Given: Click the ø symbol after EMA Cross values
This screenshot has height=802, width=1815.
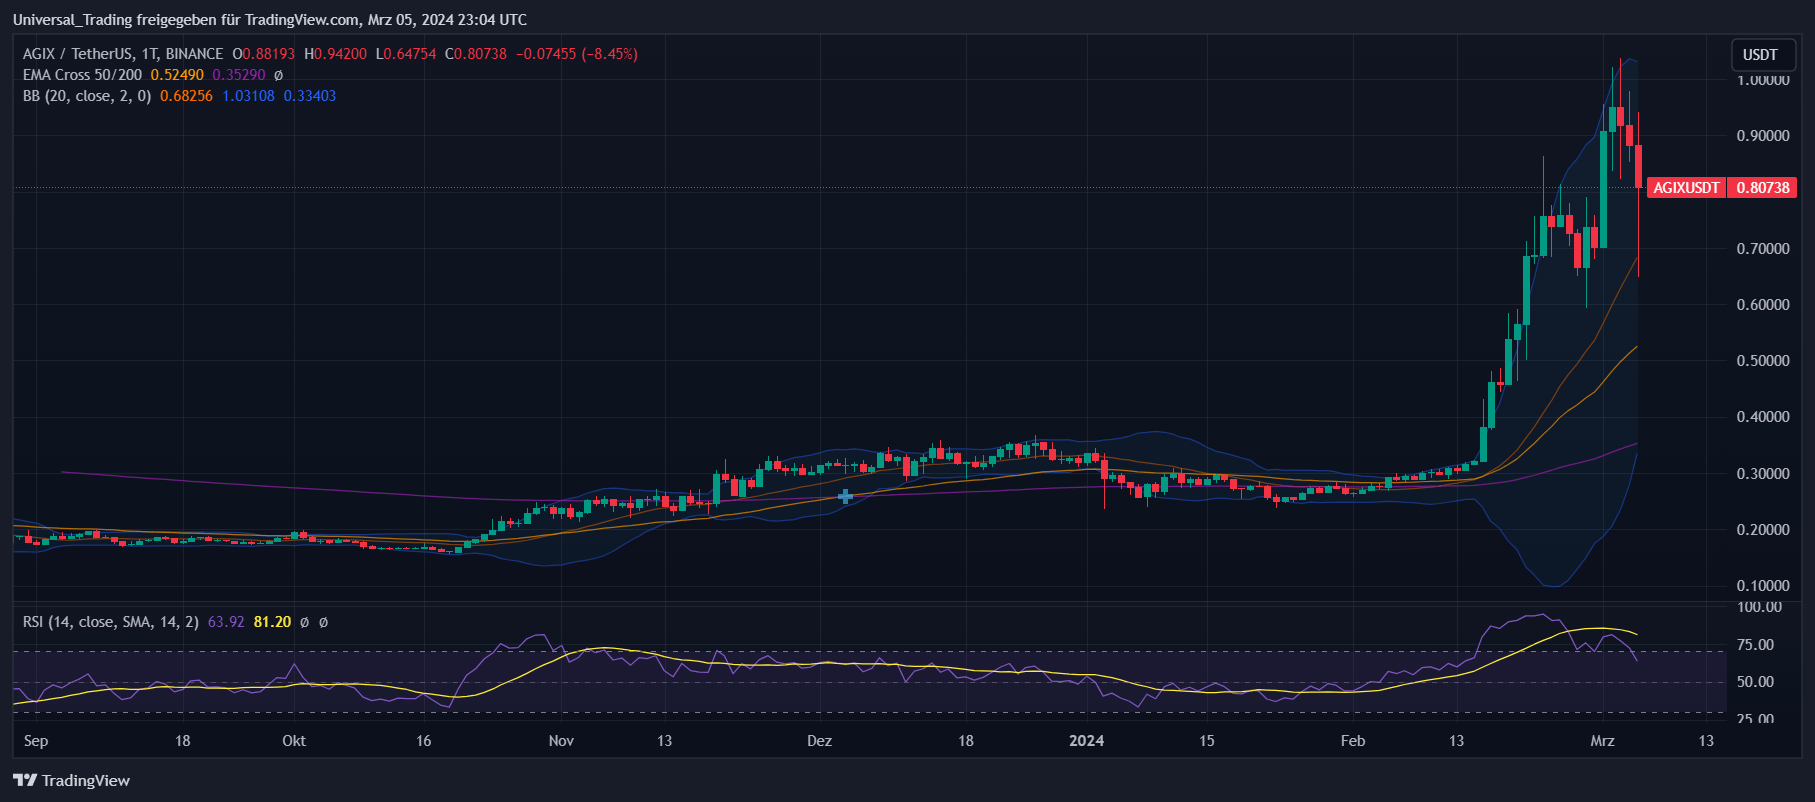Looking at the screenshot, I should pyautogui.click(x=278, y=75).
